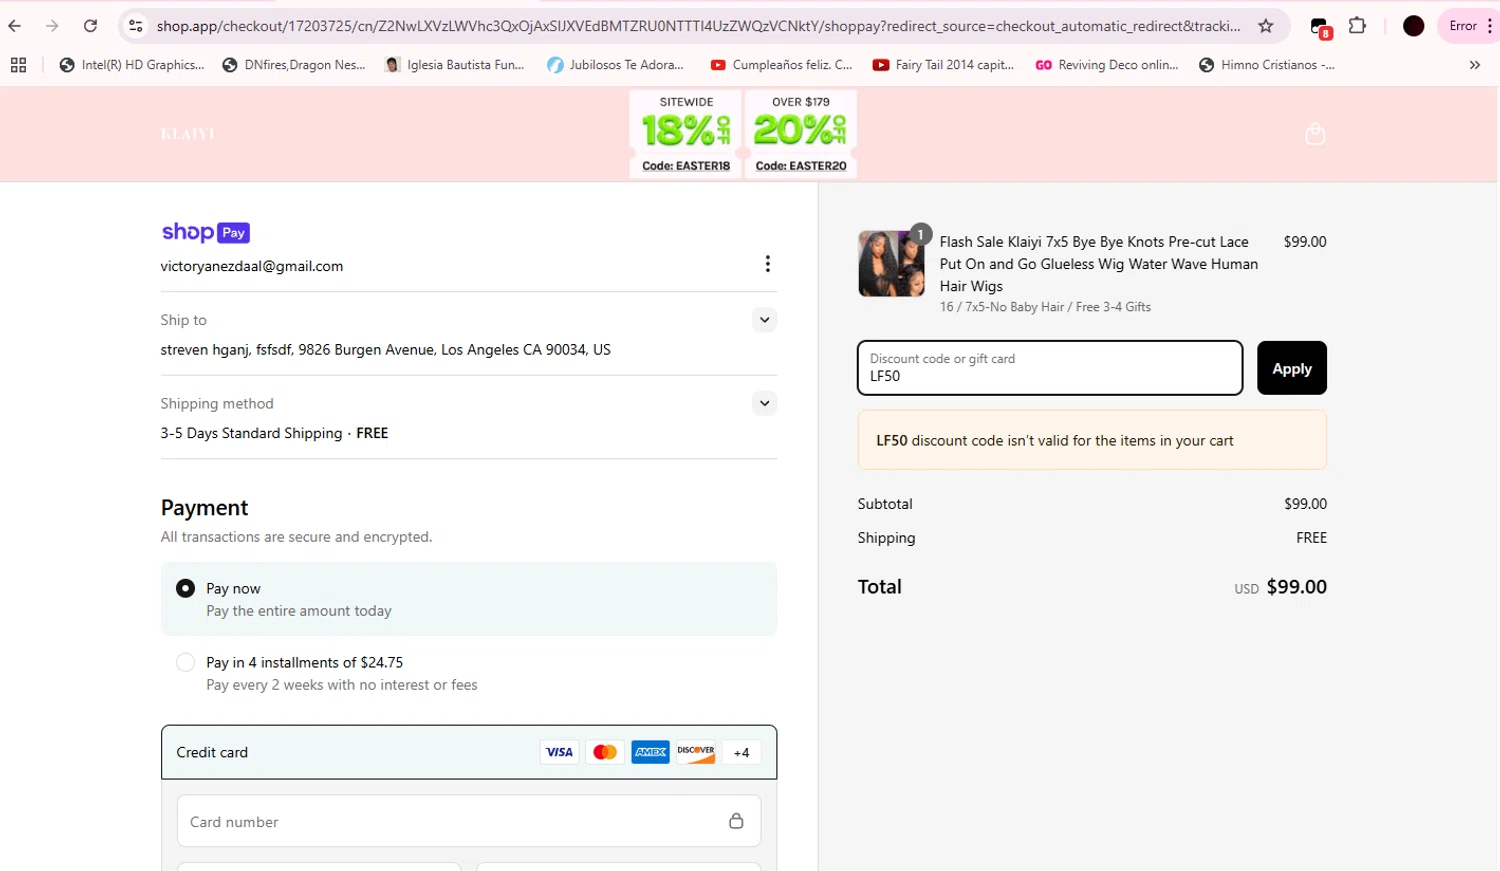Open DNfires, Dragon Nes bookmark
The width and height of the screenshot is (1500, 871).
coord(294,65)
